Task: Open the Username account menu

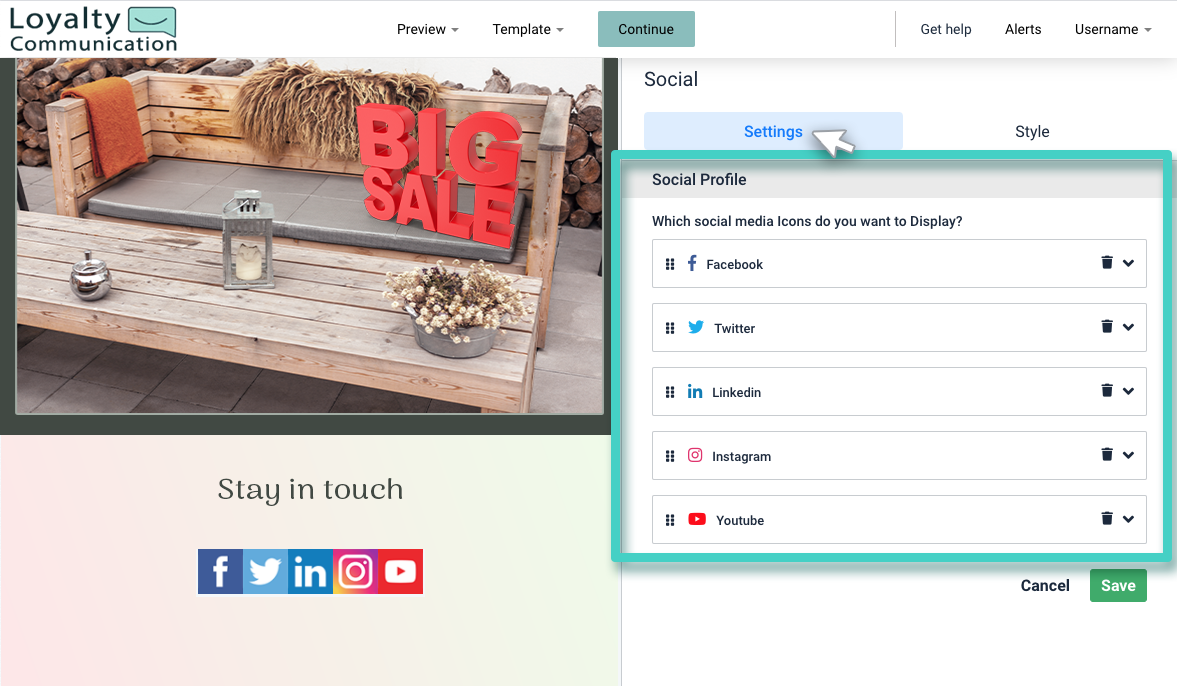Action: pos(1112,29)
